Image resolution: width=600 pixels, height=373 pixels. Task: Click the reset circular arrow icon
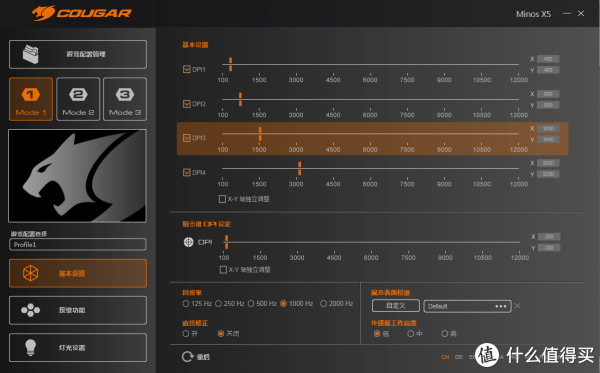coord(188,357)
